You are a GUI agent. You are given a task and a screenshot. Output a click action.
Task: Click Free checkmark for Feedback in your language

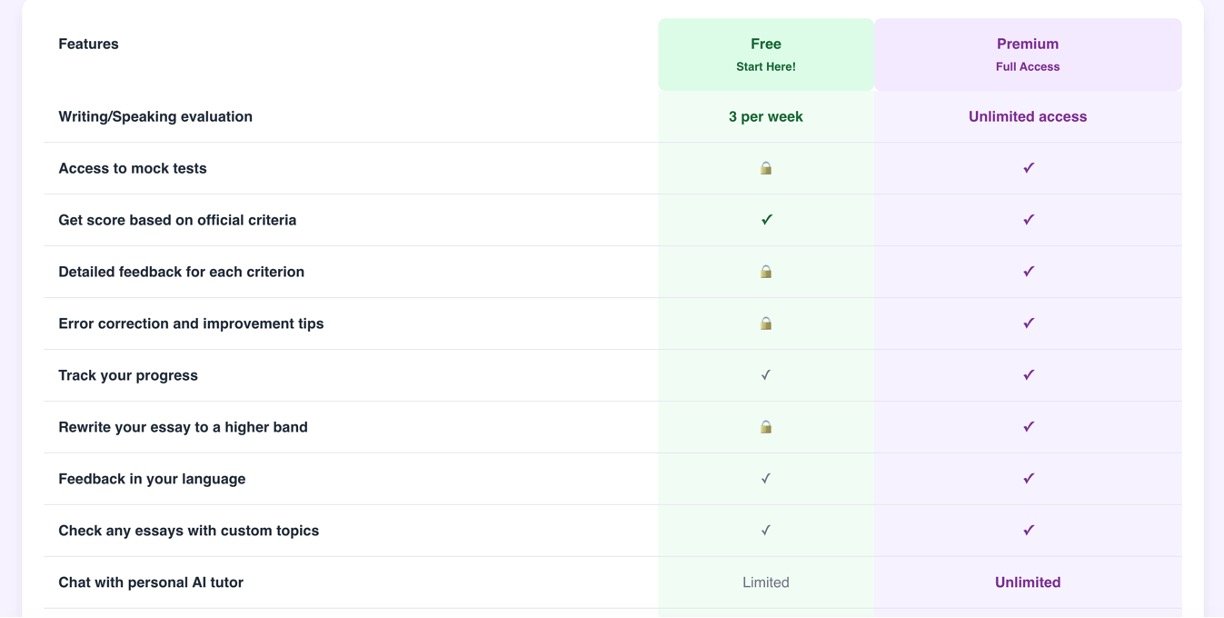tap(766, 479)
